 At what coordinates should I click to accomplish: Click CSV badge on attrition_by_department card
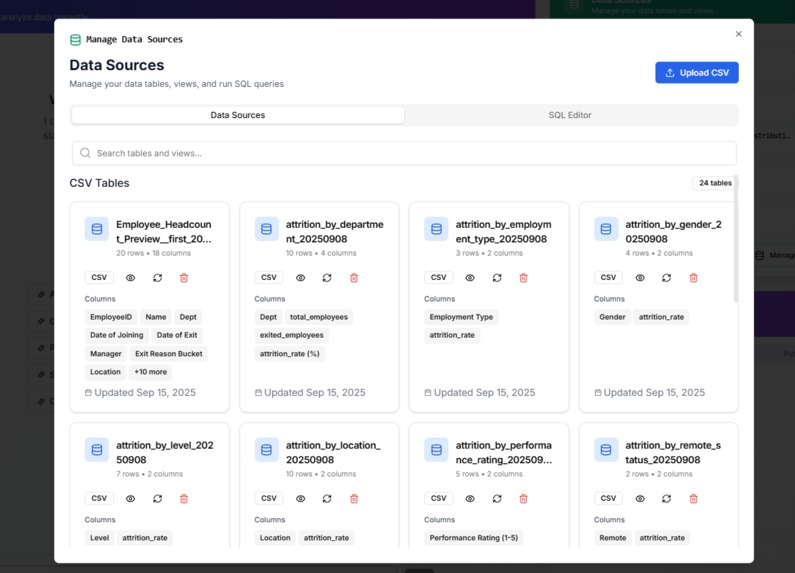click(x=269, y=277)
